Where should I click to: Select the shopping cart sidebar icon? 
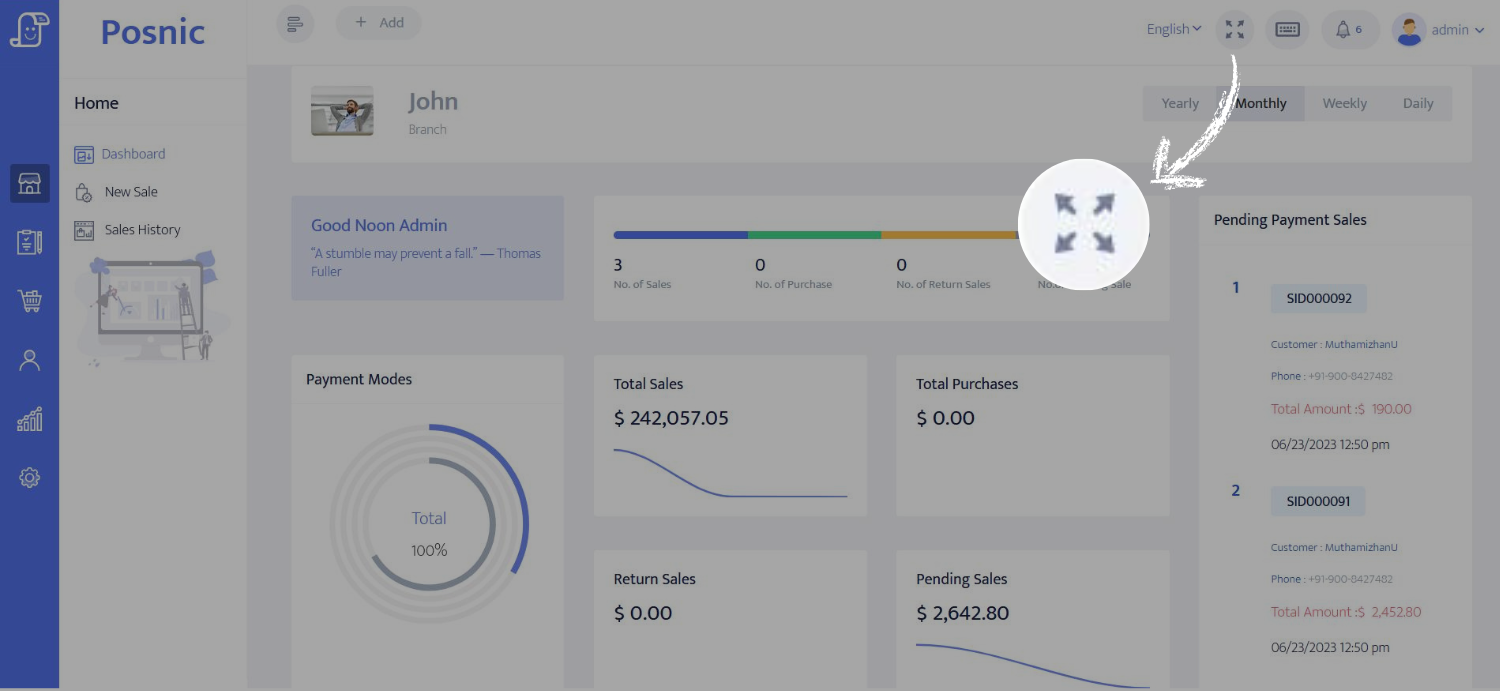[x=29, y=301]
